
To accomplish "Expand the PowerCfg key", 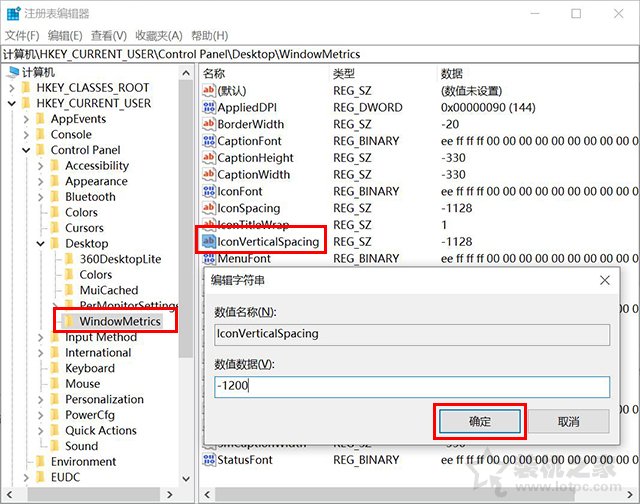I will pos(40,415).
